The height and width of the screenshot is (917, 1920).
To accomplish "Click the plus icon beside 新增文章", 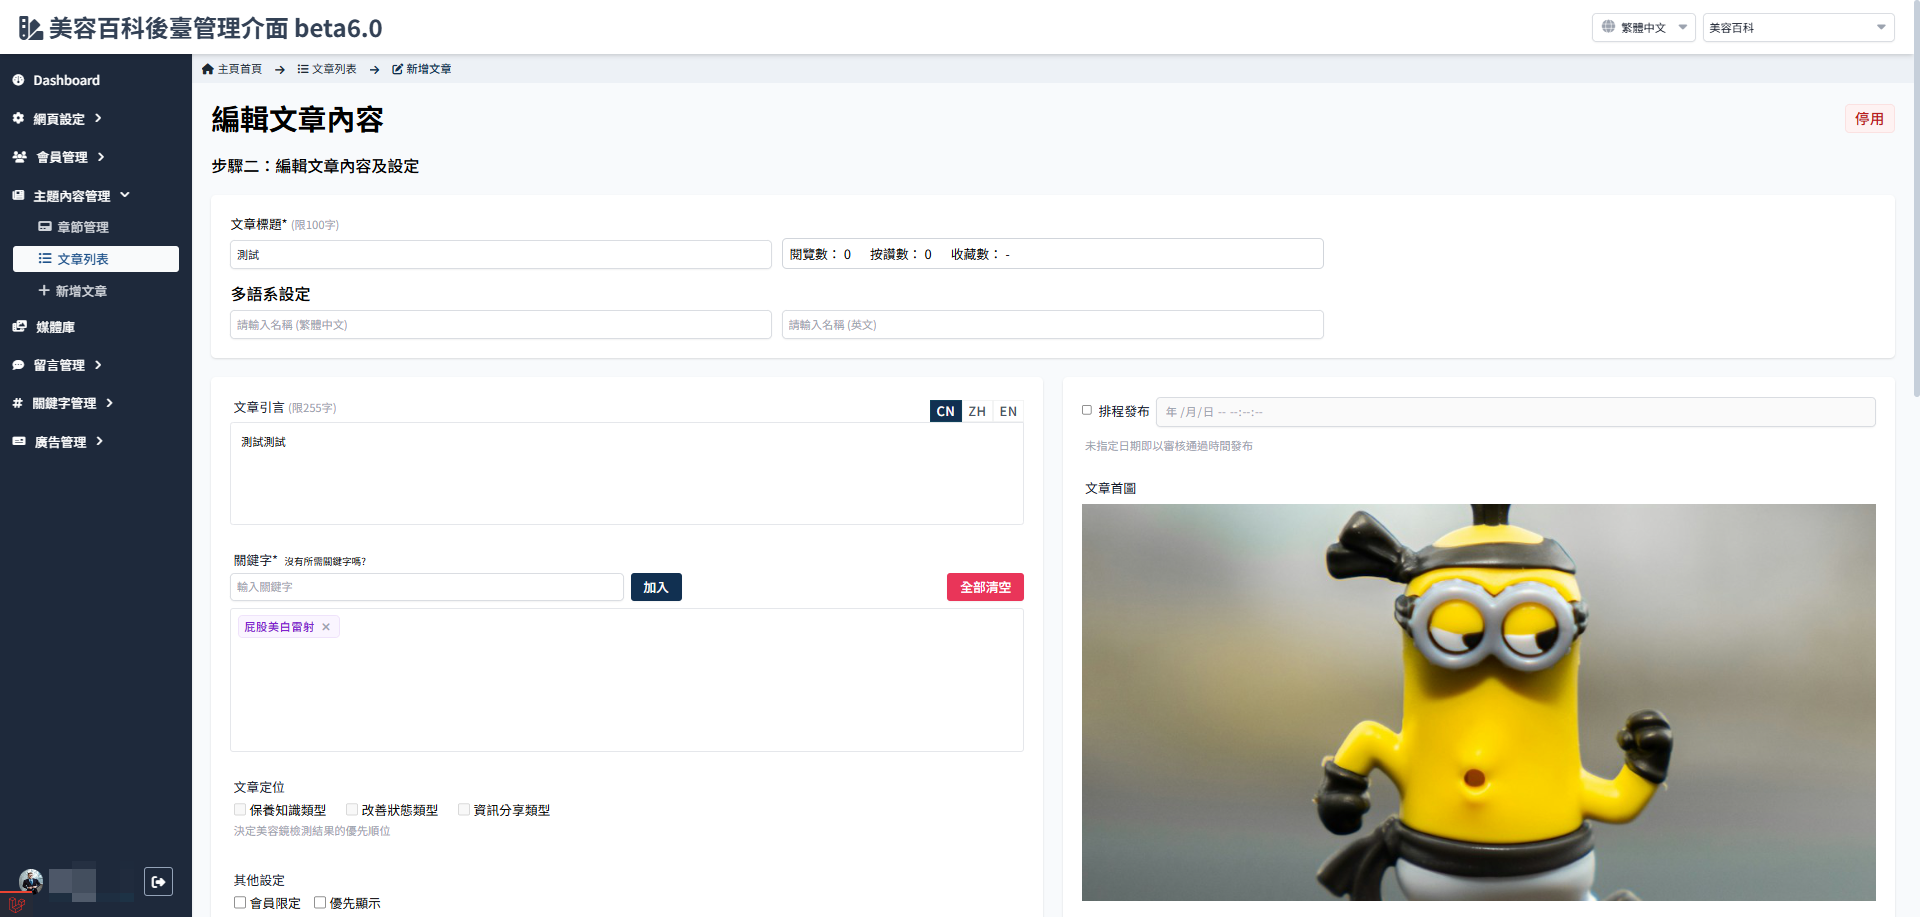I will pyautogui.click(x=44, y=290).
